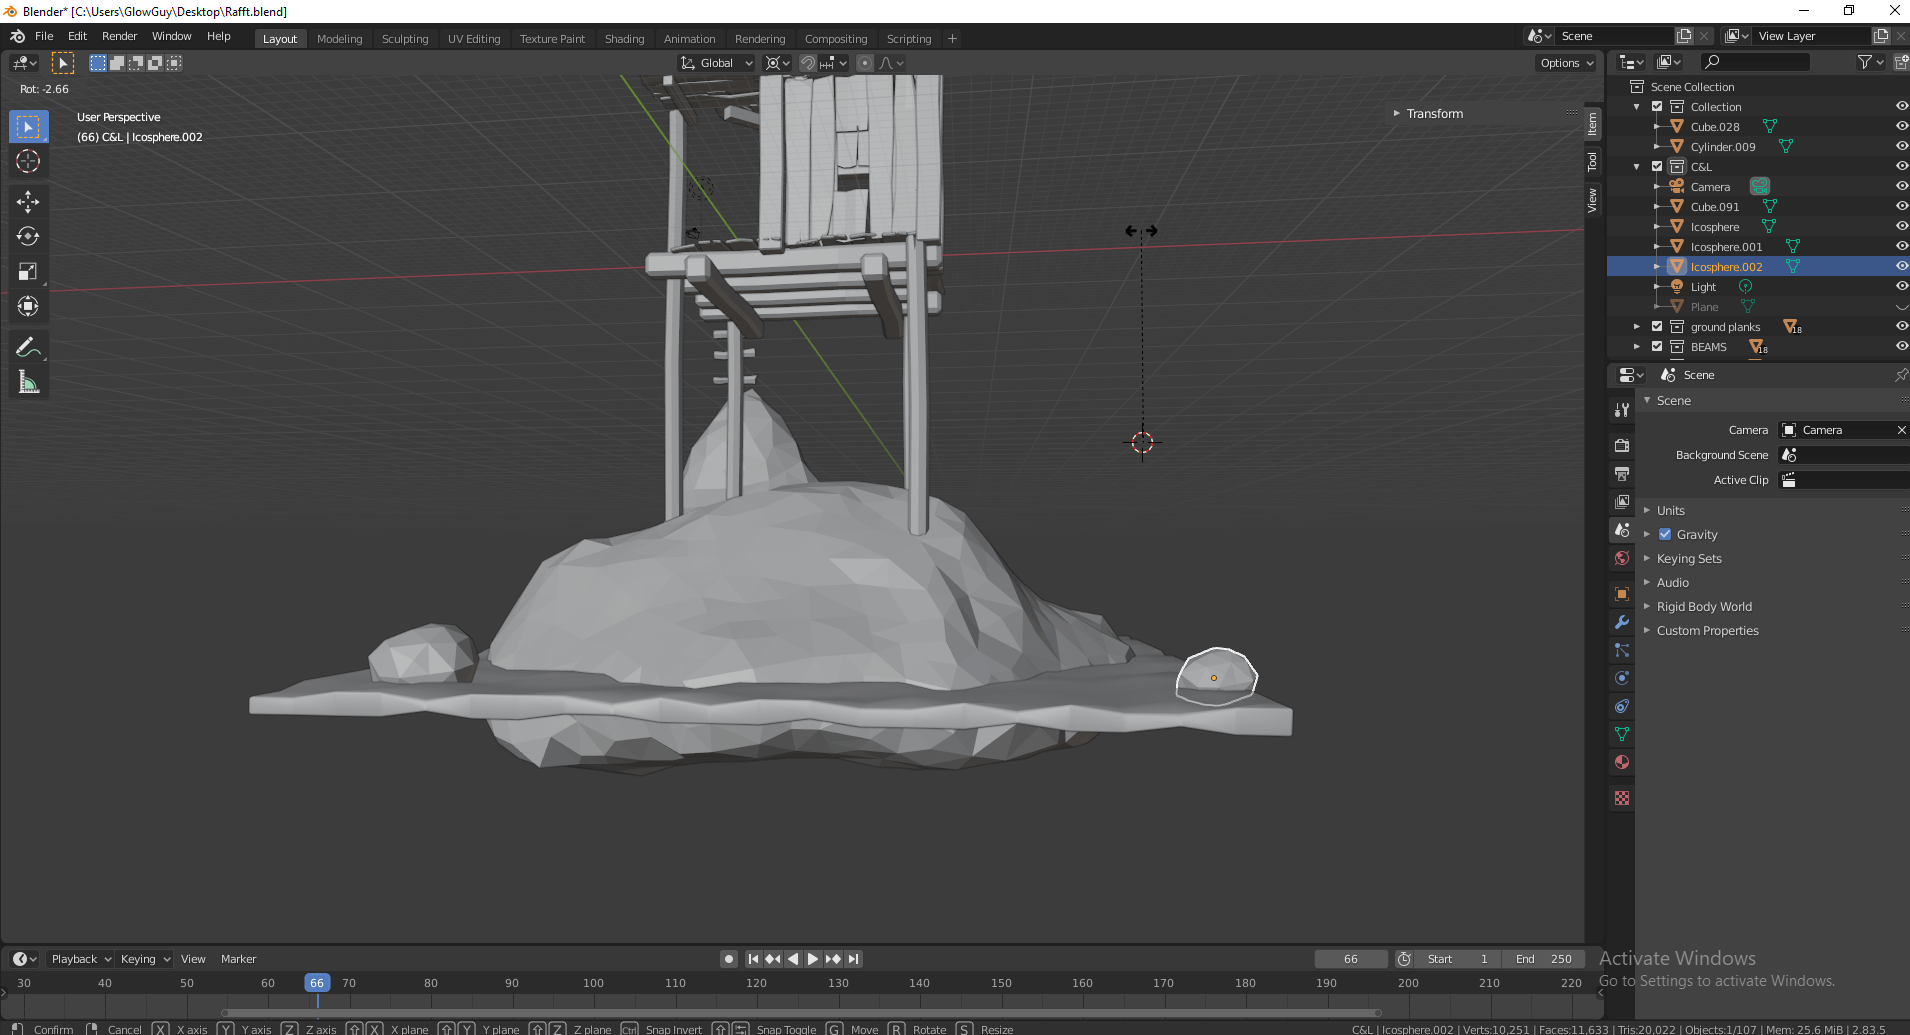Toggle visibility of the Light object
This screenshot has height=1035, width=1910.
[x=1901, y=287]
